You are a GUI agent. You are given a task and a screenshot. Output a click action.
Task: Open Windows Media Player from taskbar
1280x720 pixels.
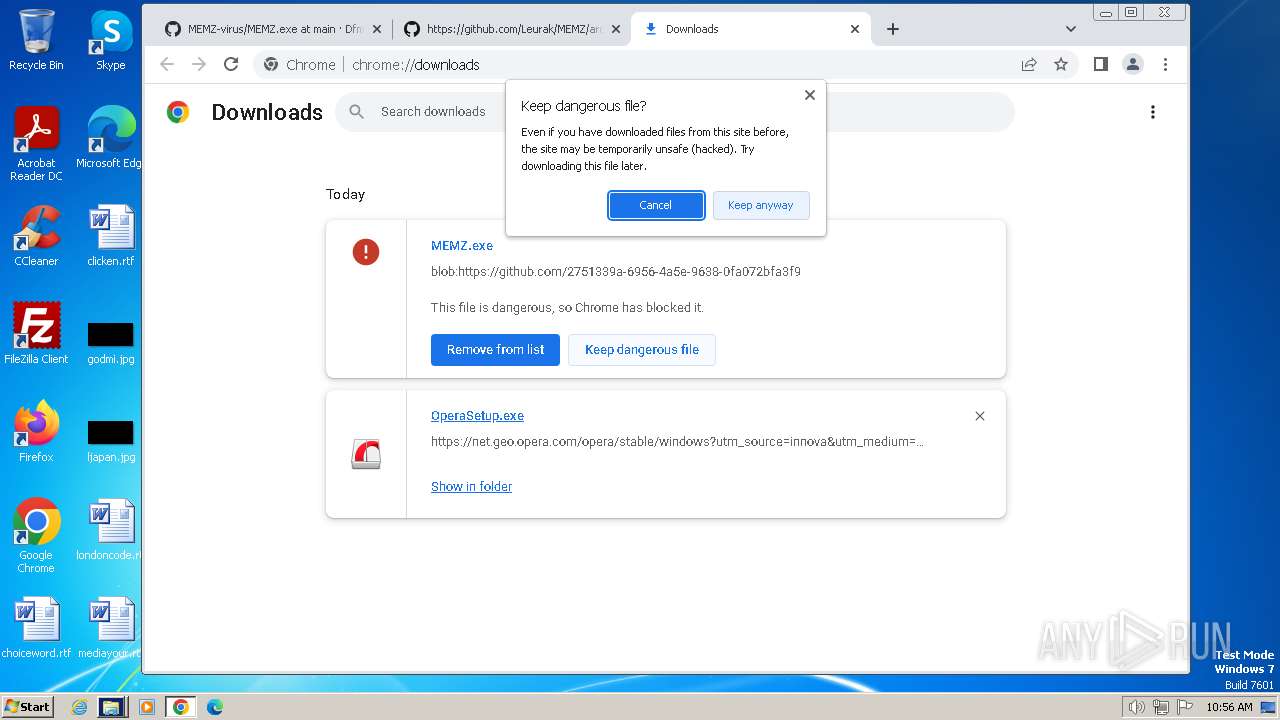pyautogui.click(x=147, y=707)
